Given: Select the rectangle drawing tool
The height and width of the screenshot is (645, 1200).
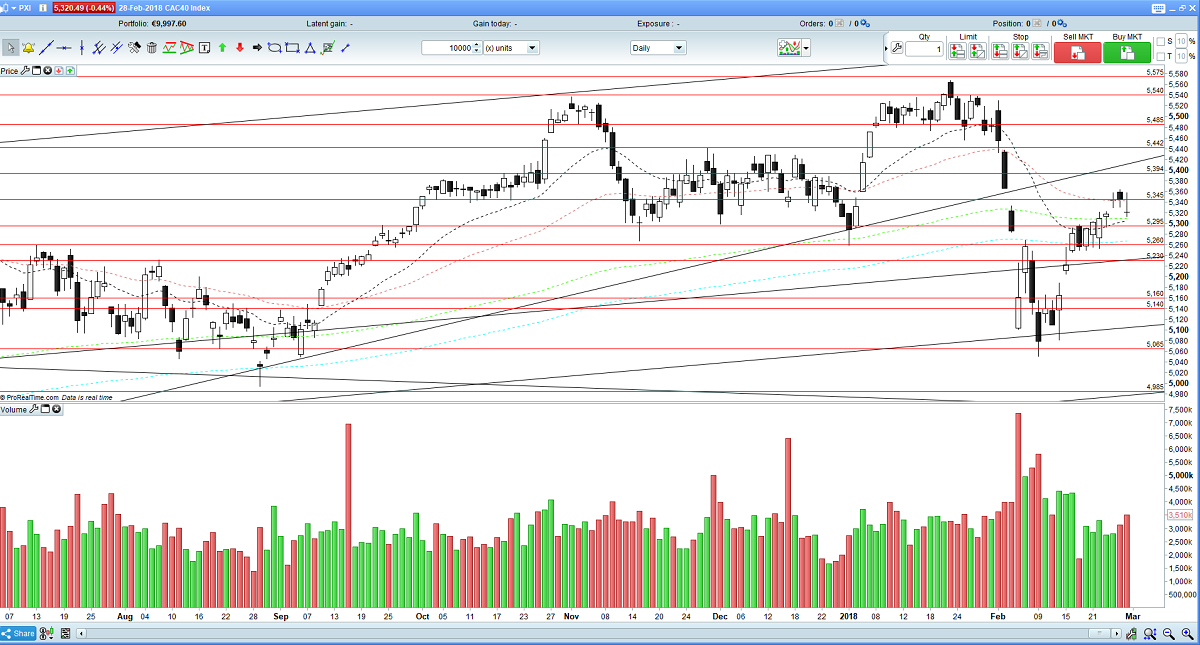Looking at the screenshot, I should (x=292, y=48).
